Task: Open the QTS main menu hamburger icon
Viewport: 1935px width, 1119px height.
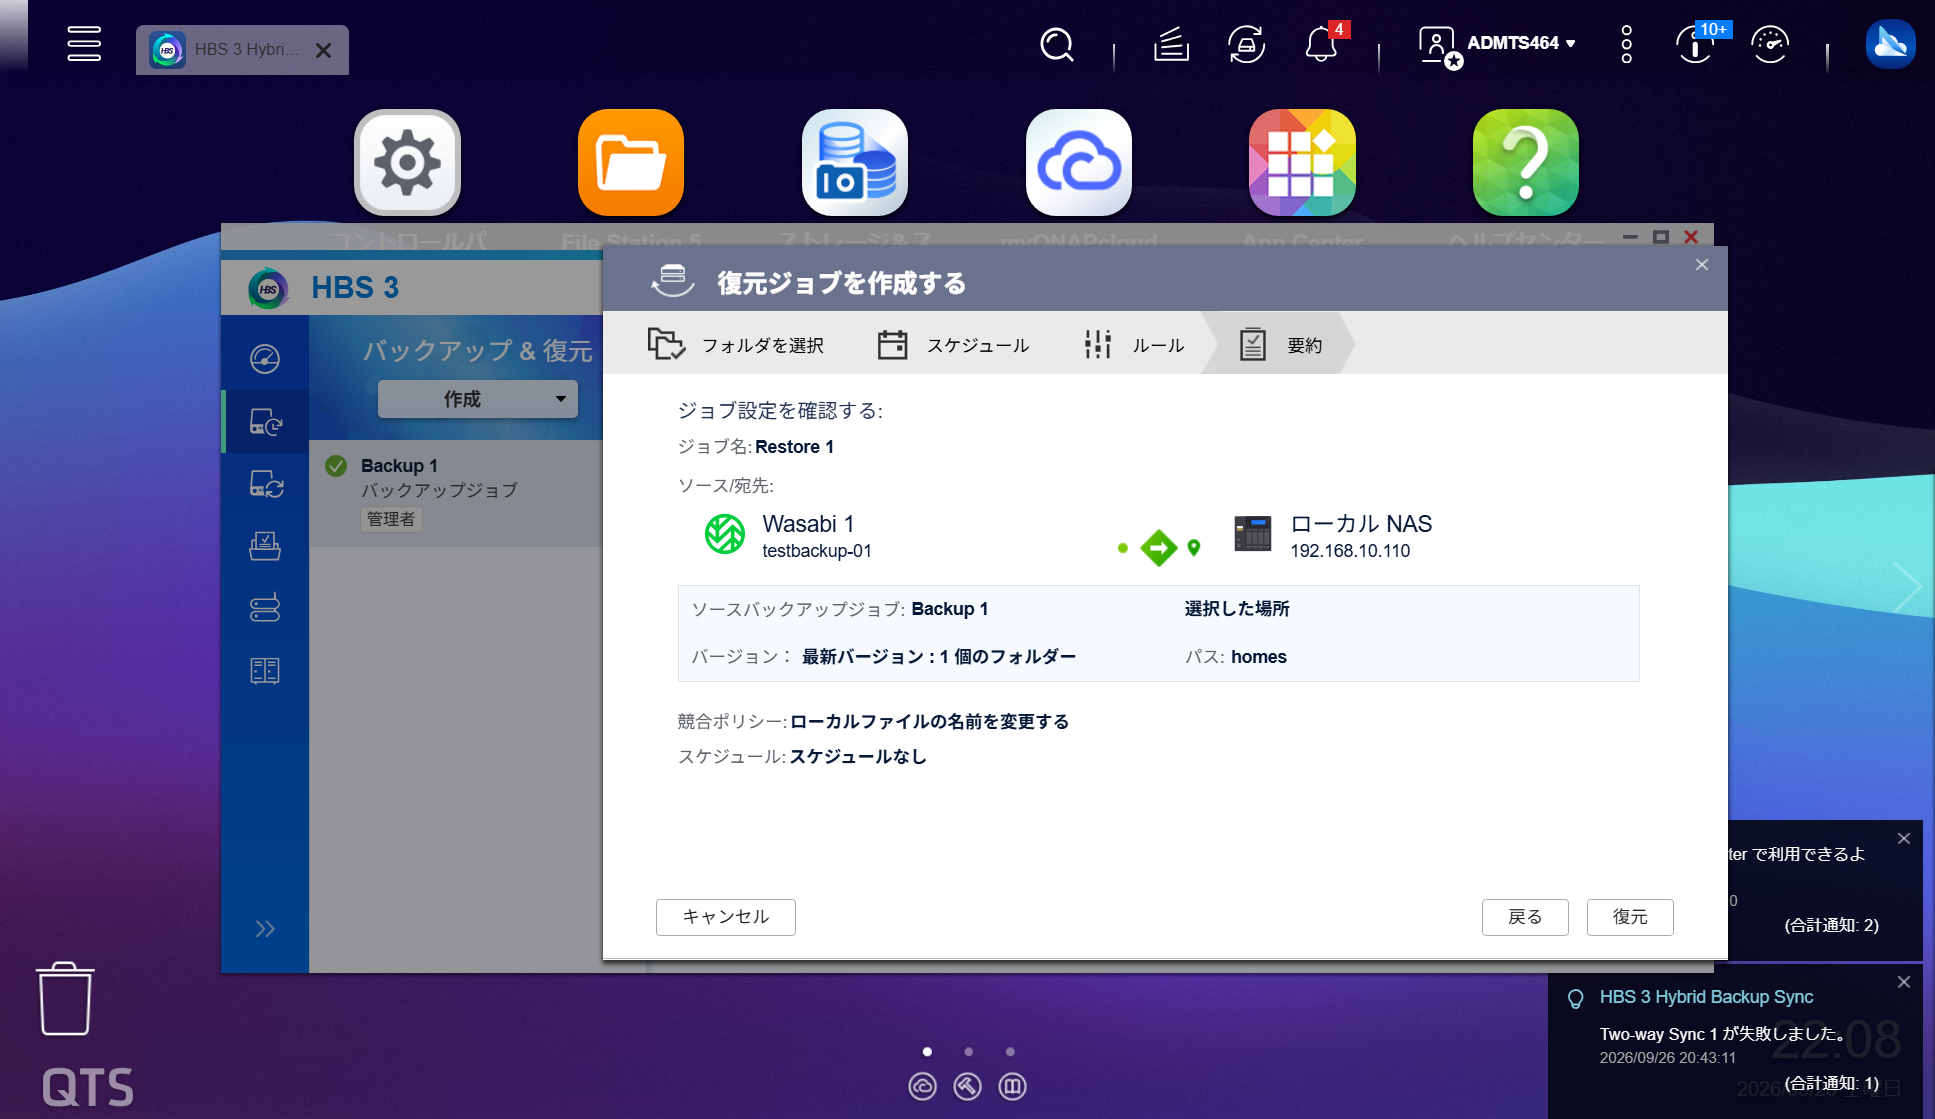Action: pyautogui.click(x=84, y=43)
